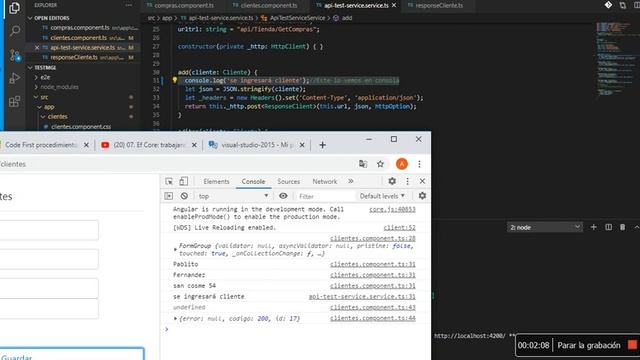Image resolution: width=640 pixels, height=360 pixels.
Task: Open the Search view in VS Code
Action: tap(15, 31)
